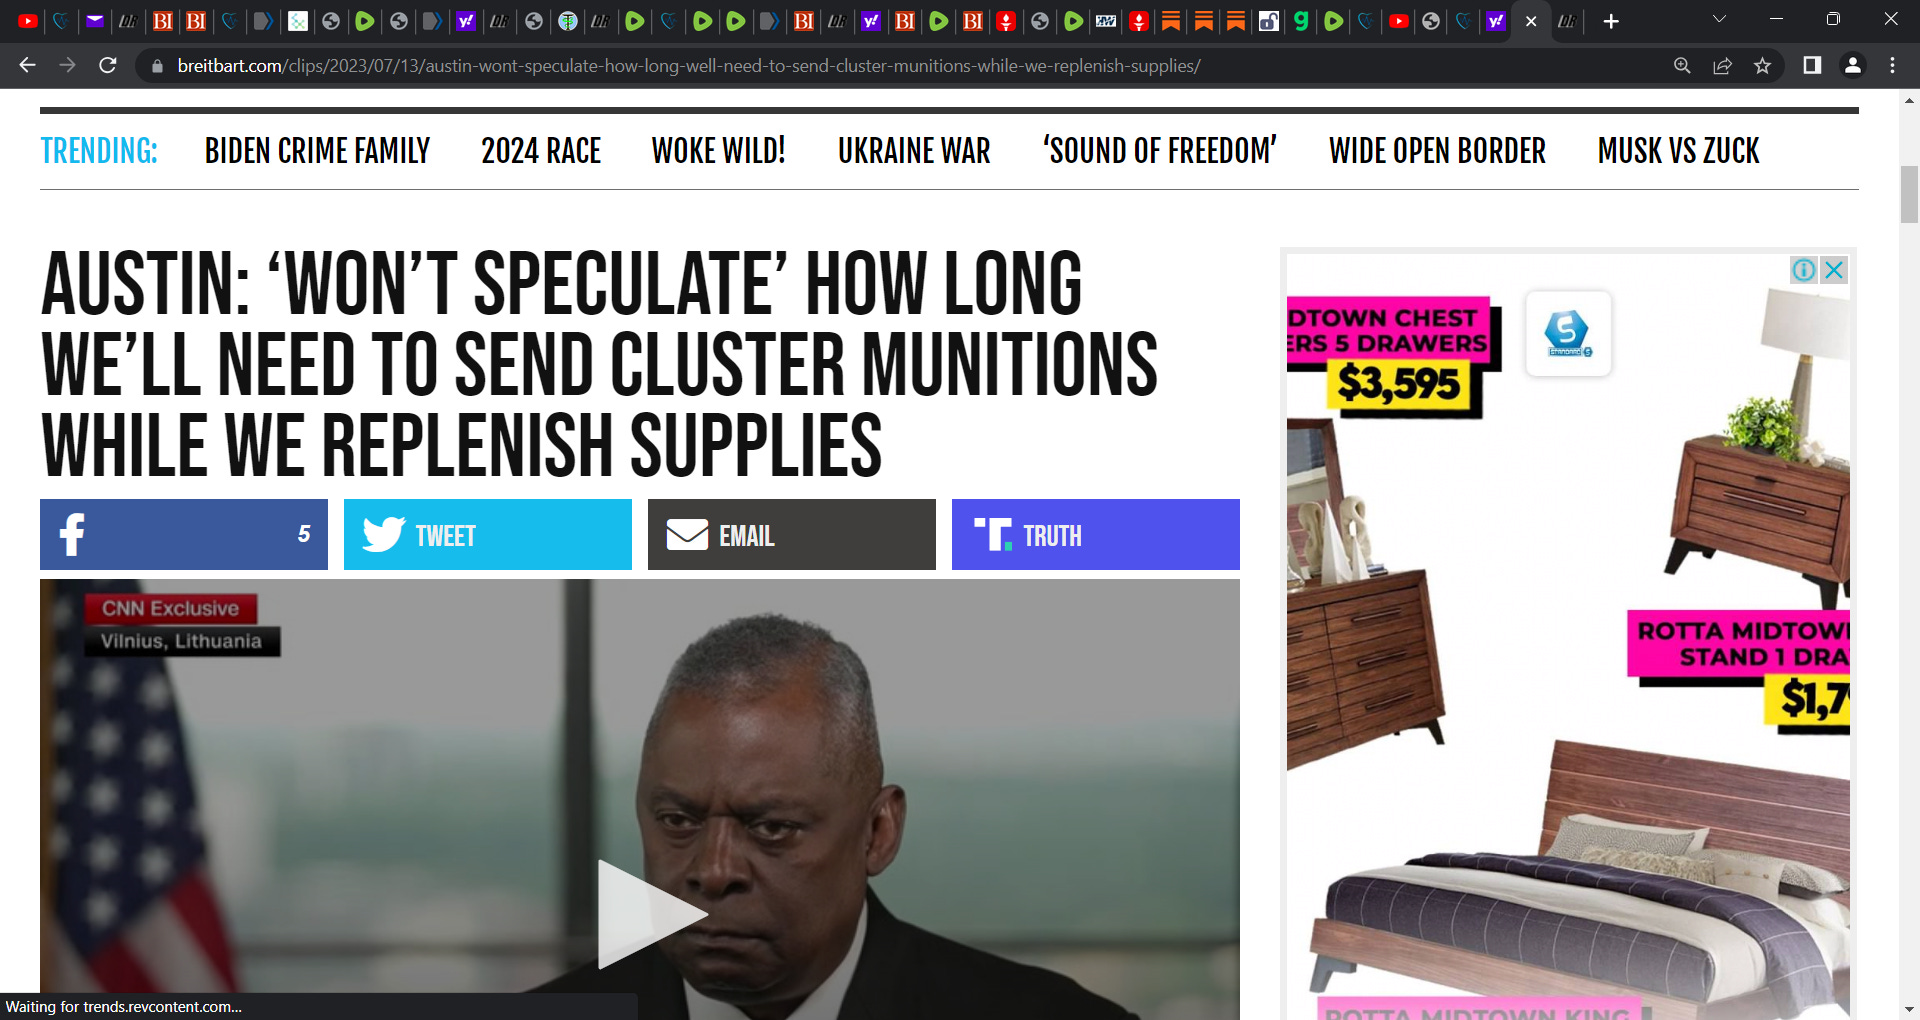Share article via Facebook button
The width and height of the screenshot is (1920, 1020).
coord(184,534)
